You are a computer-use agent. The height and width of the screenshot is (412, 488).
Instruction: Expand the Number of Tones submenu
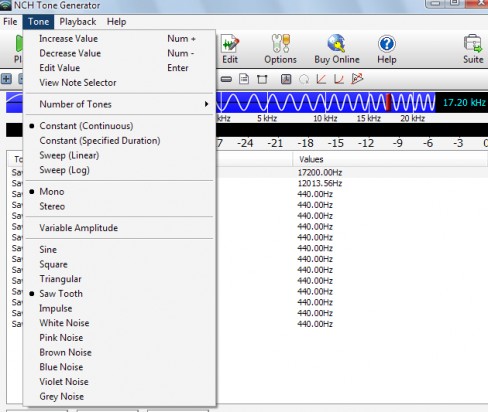pyautogui.click(x=119, y=104)
